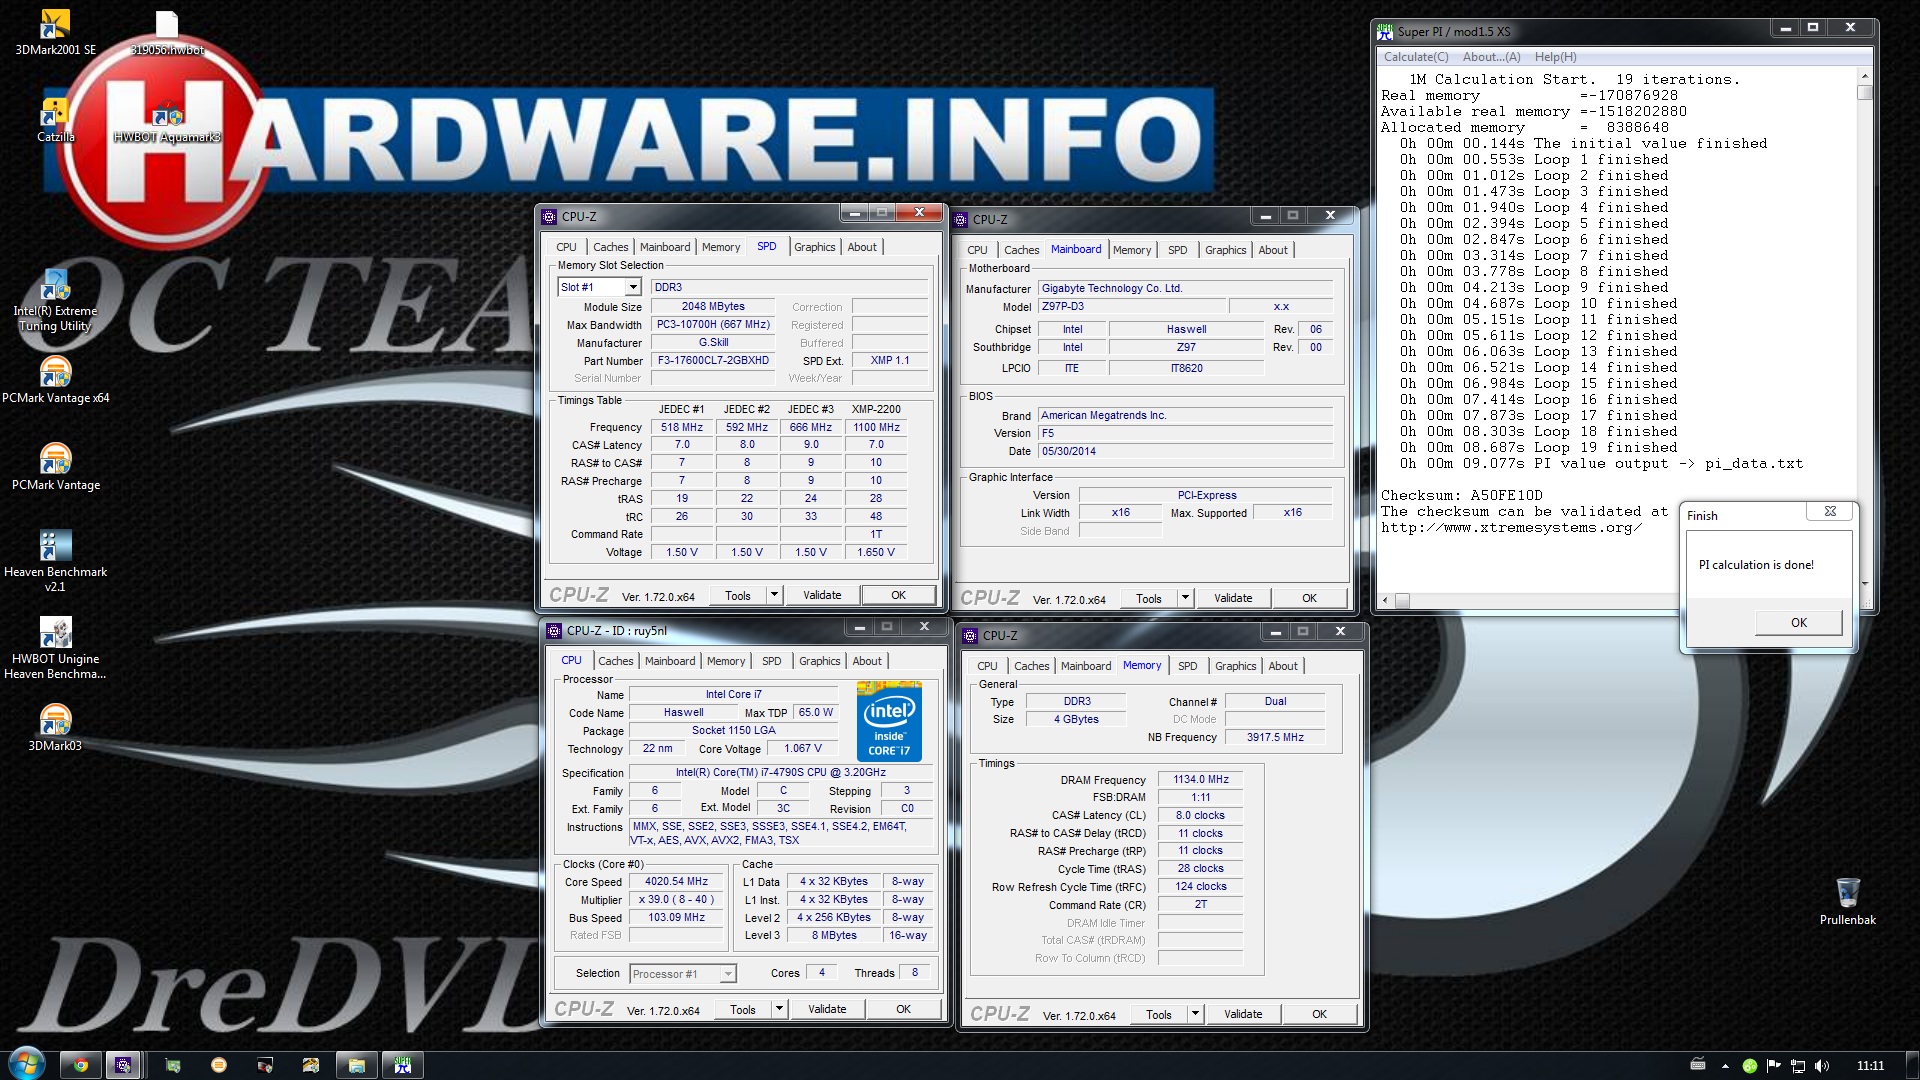Select About tab in ruy5nl CPU window
The height and width of the screenshot is (1080, 1920).
(867, 661)
